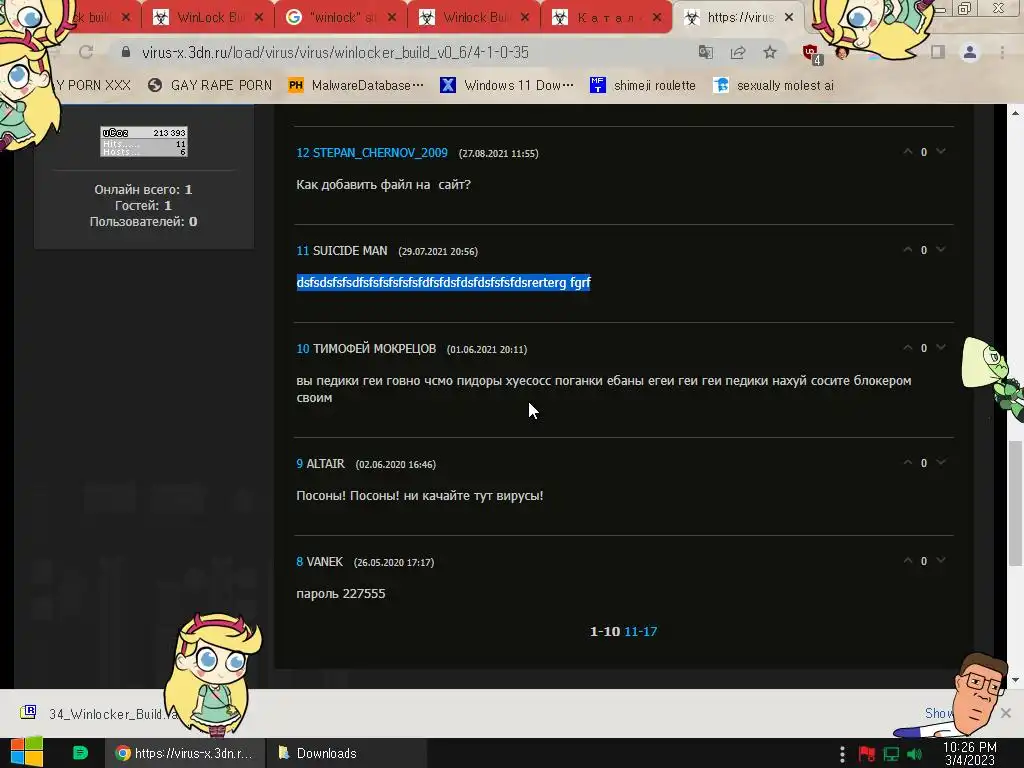Open the Windows Start button

pos(26,752)
